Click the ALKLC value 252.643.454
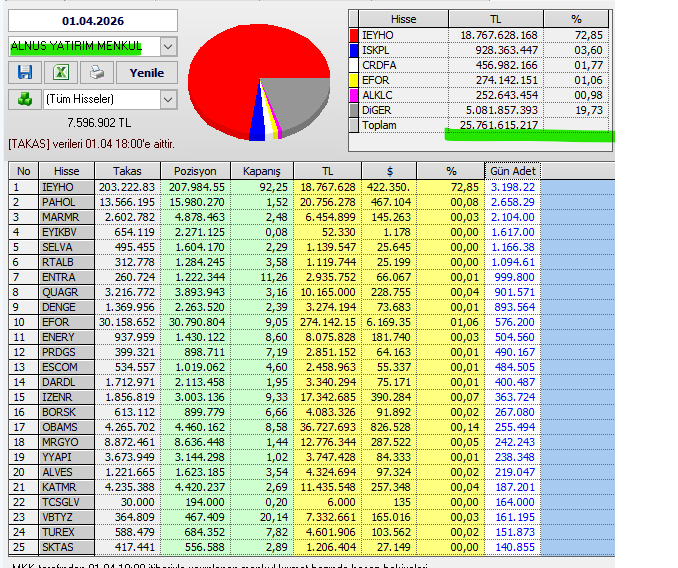Viewport: 678px width, 568px height. pos(506,95)
